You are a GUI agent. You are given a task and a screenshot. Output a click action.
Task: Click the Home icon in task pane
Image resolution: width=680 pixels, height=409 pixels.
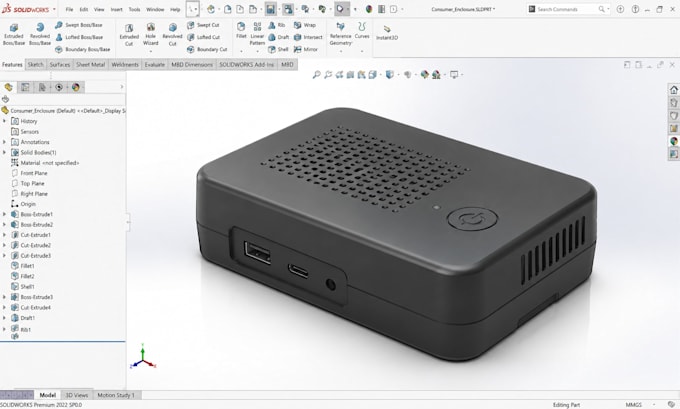pos(673,90)
